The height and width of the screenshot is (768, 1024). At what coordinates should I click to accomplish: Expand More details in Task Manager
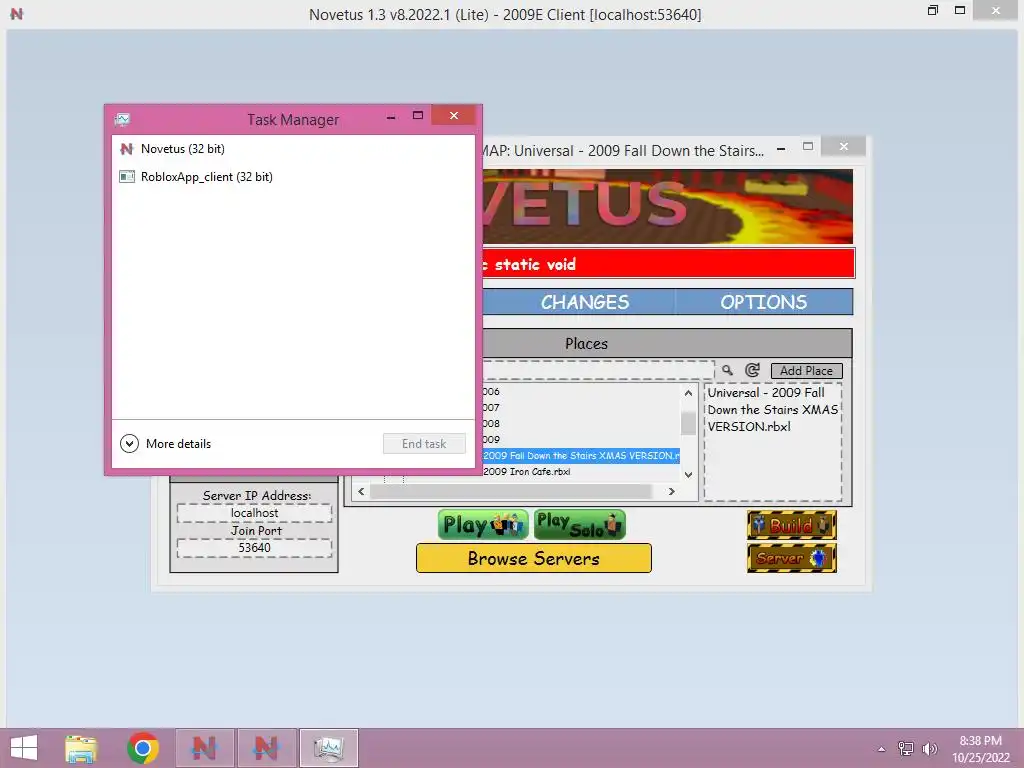point(166,444)
